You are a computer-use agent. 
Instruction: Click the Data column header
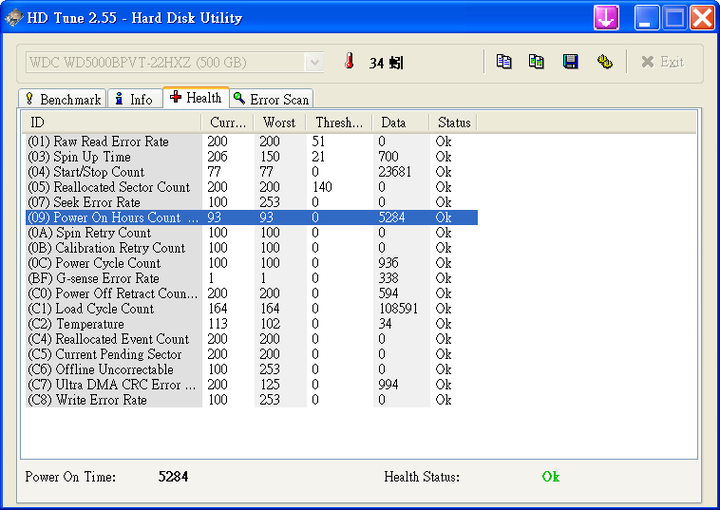(x=400, y=123)
